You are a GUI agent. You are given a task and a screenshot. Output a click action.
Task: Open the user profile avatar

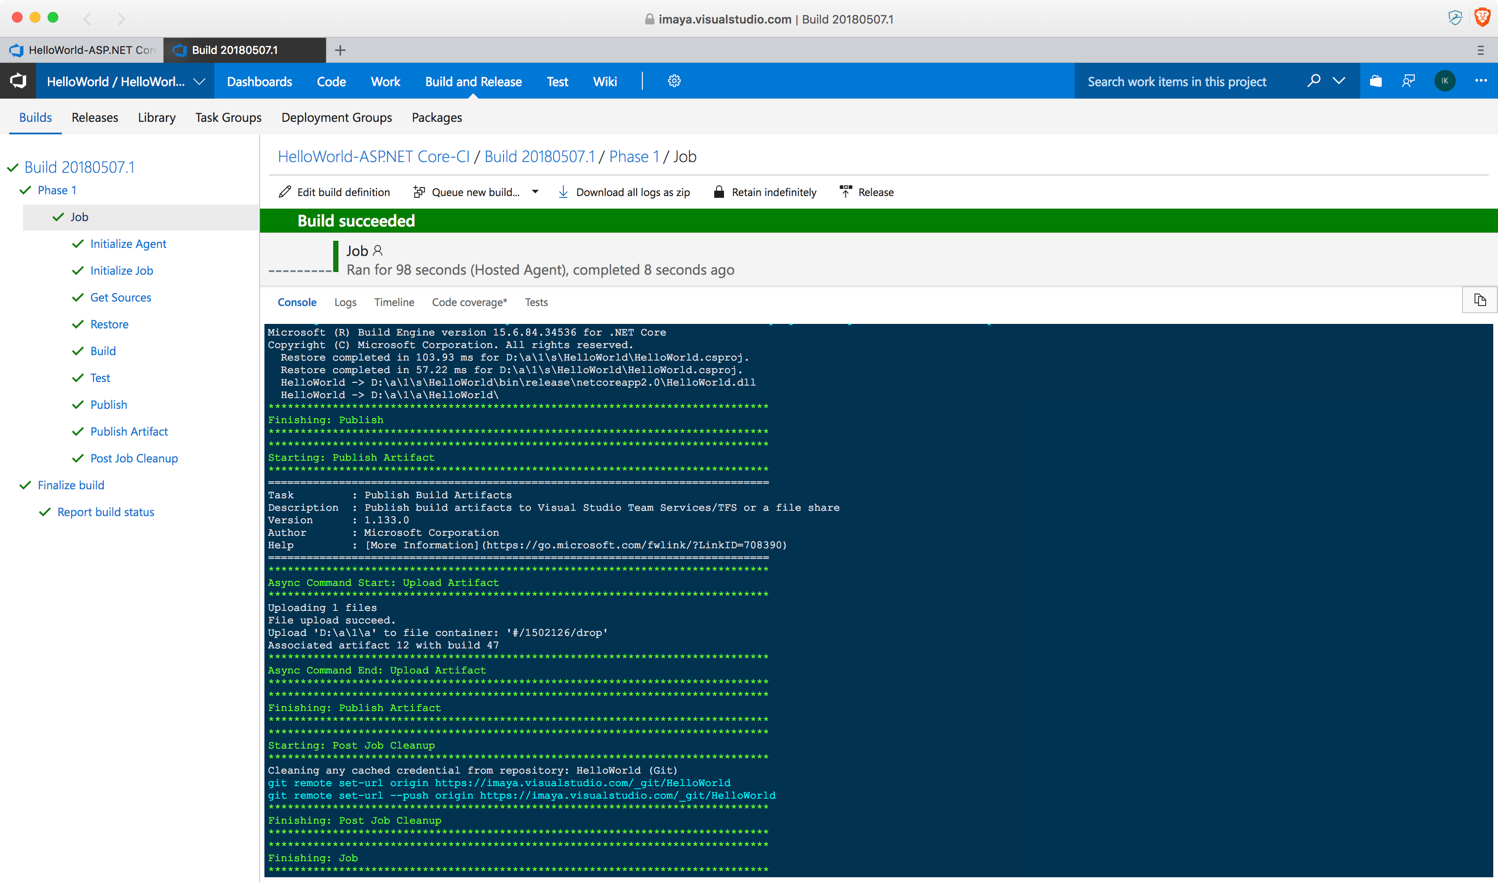coord(1445,81)
